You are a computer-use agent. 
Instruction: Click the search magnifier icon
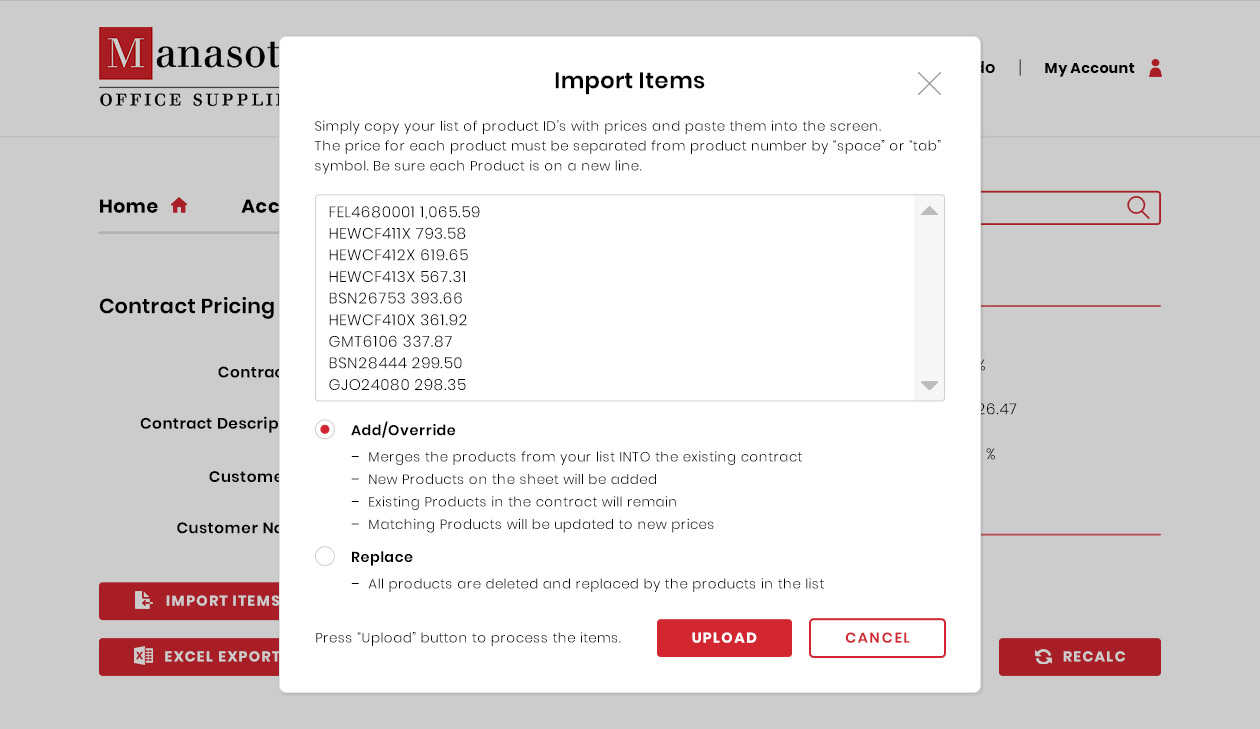(1138, 207)
